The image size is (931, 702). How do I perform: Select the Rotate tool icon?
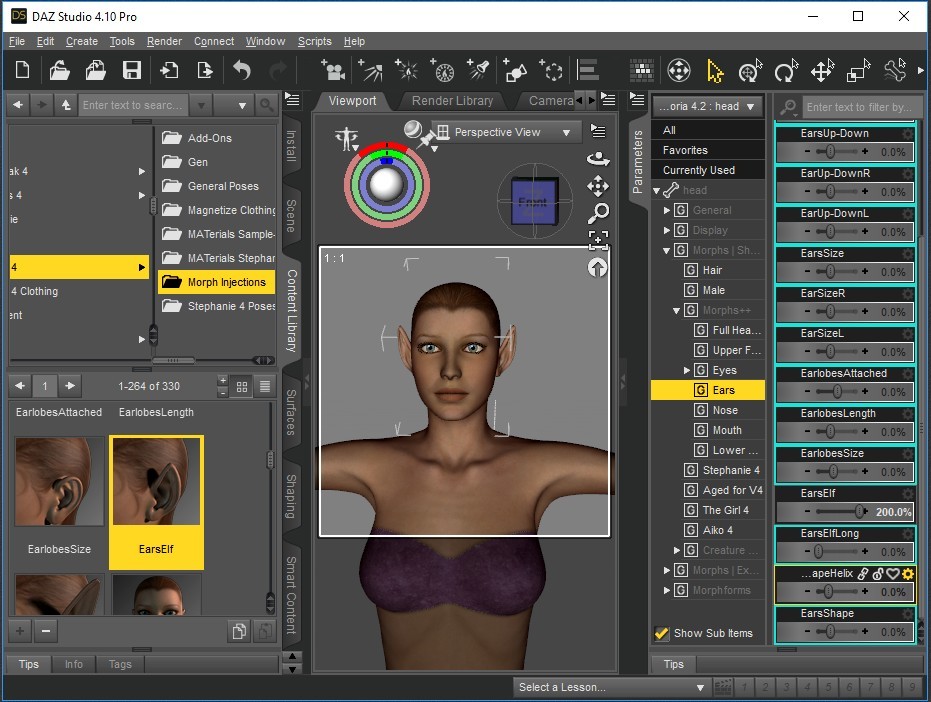(786, 71)
